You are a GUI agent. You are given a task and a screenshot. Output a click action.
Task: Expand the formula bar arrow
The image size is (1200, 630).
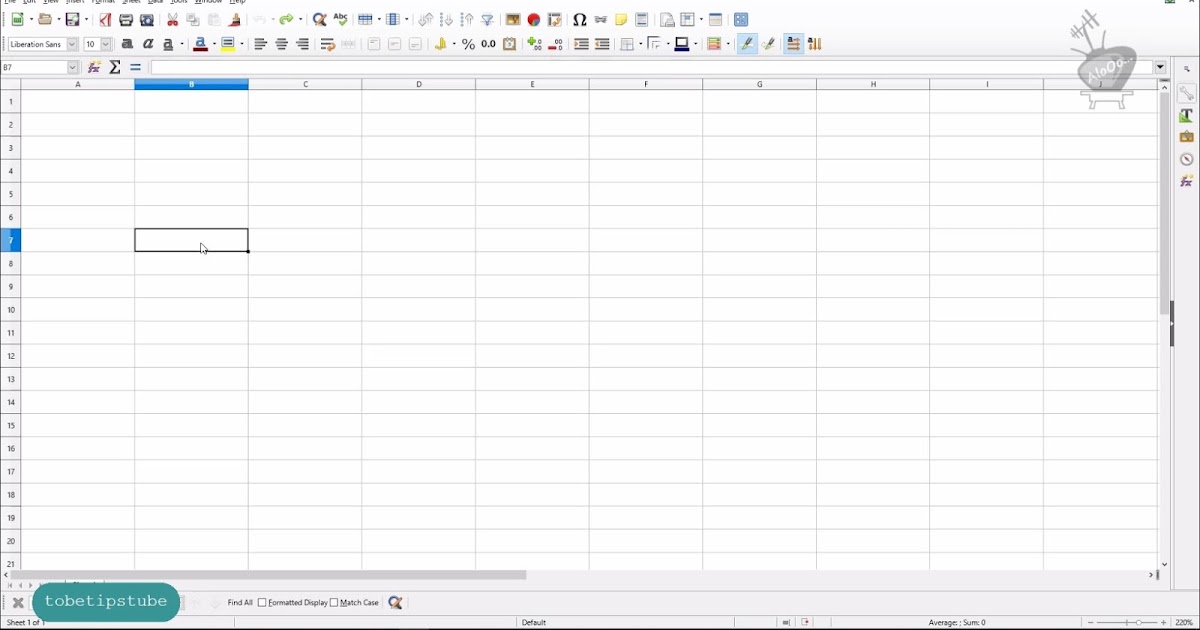(1160, 67)
